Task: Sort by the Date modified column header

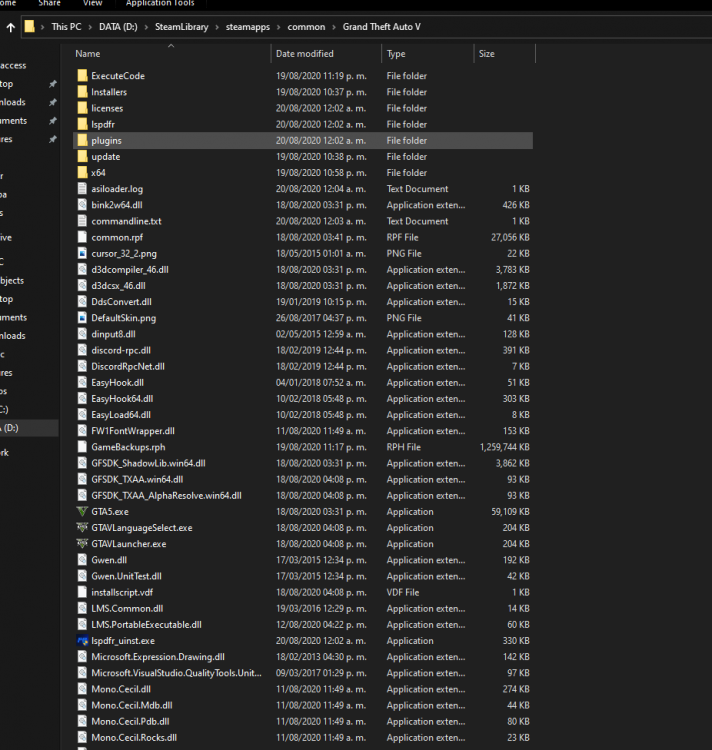Action: (326, 54)
